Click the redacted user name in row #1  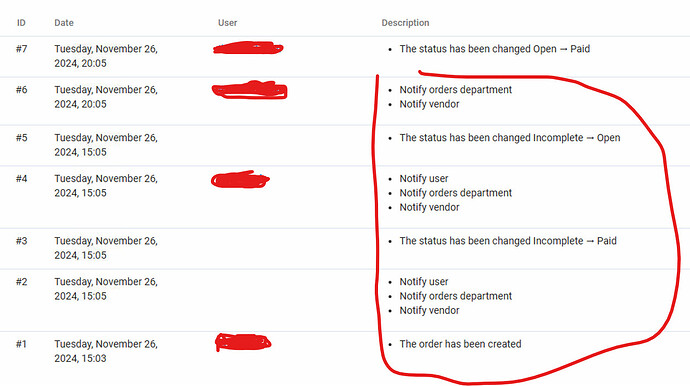coord(243,342)
